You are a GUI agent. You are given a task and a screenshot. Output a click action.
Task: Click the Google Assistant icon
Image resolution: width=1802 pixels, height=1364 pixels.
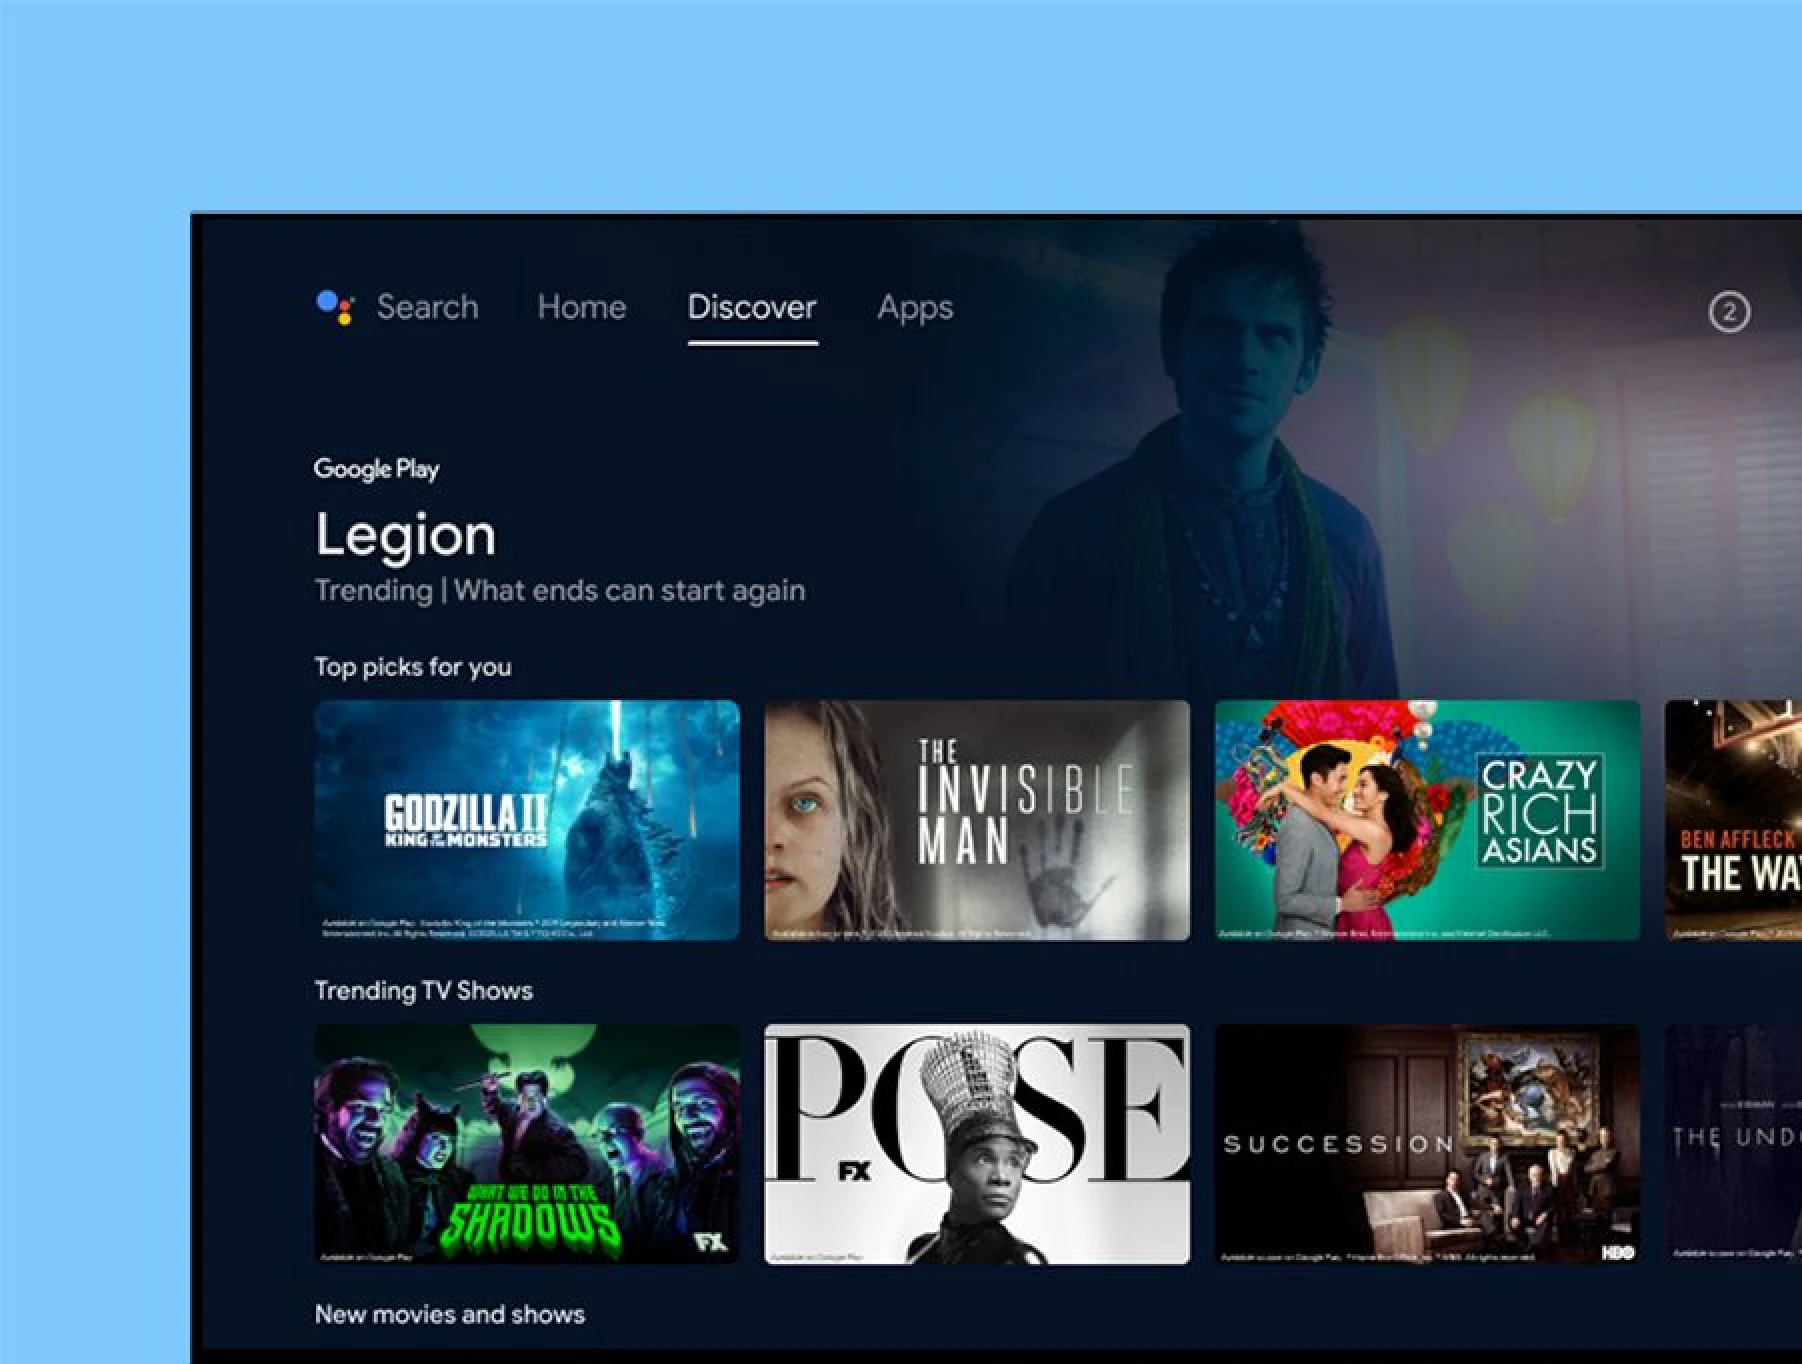pos(335,307)
